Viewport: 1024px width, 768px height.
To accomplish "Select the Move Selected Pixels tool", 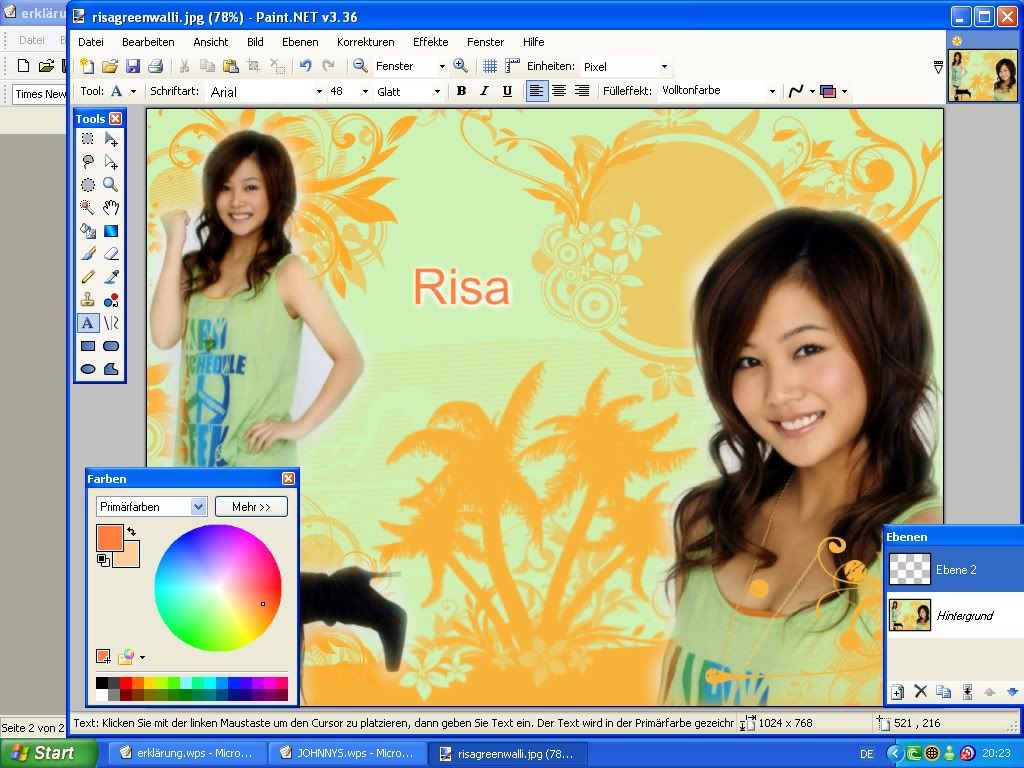I will pos(111,138).
